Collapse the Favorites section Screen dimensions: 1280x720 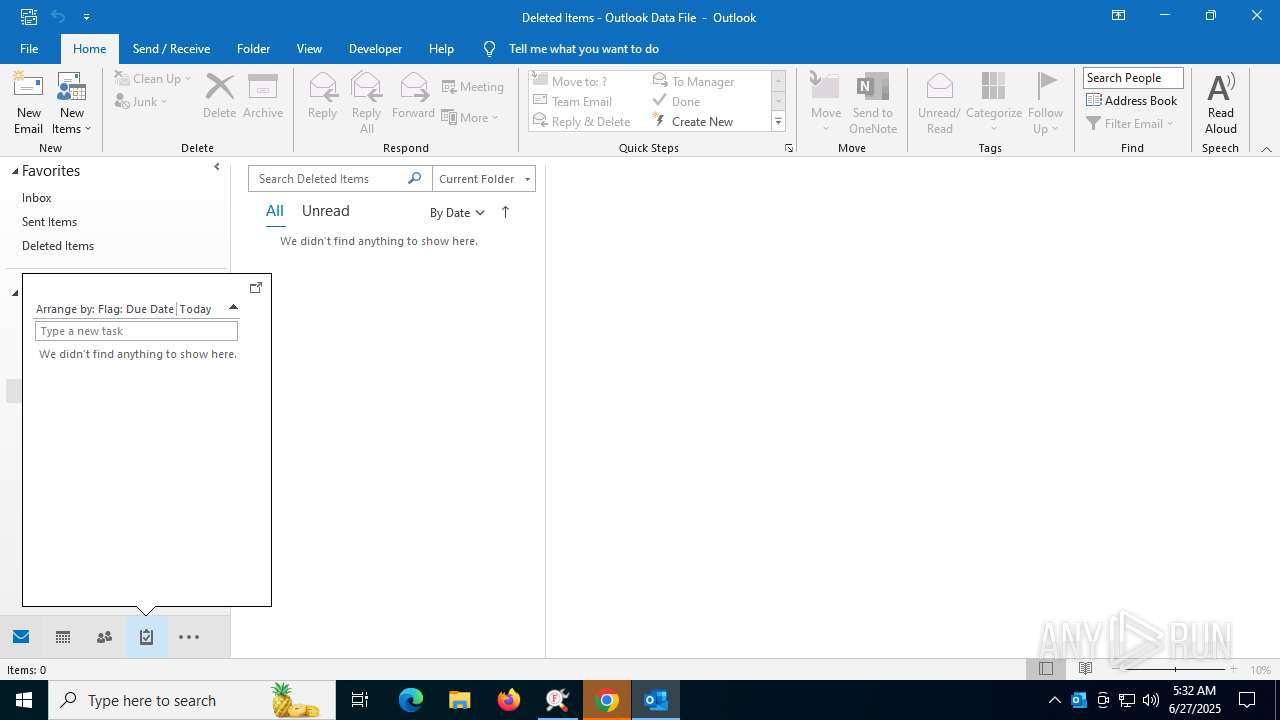pos(15,172)
